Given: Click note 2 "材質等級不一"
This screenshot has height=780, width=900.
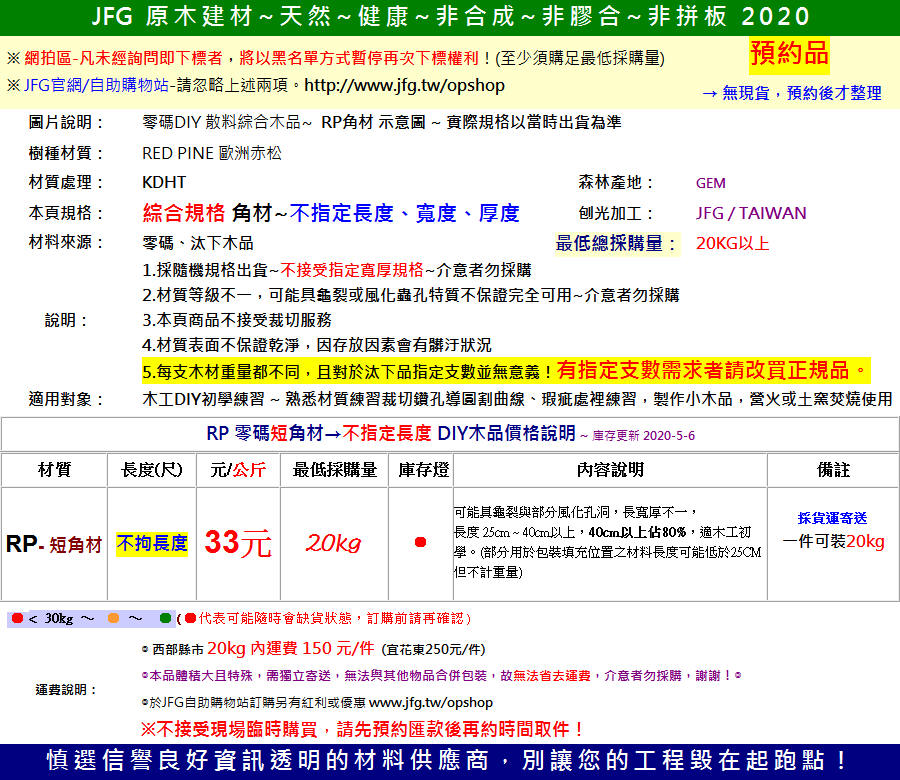Looking at the screenshot, I should tap(410, 295).
